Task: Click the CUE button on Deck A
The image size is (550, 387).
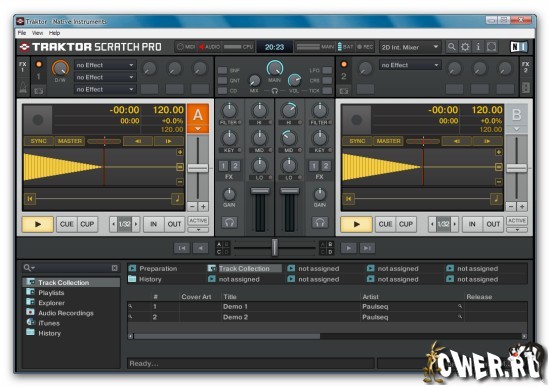Action: [x=67, y=224]
